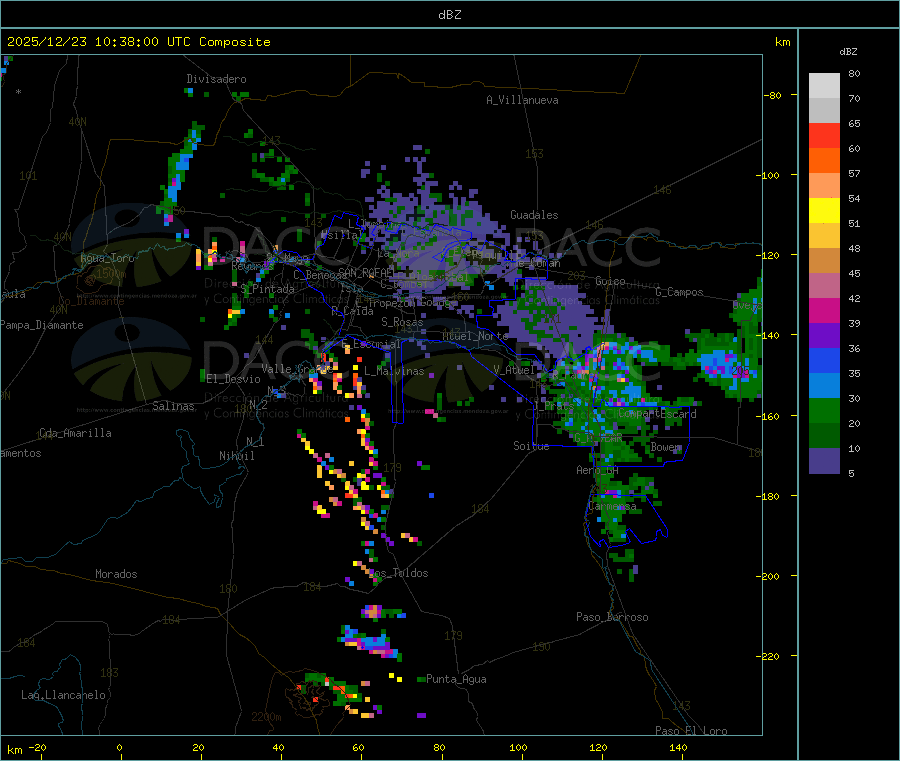Pick the purple 5 dBZ swatch

(824, 461)
